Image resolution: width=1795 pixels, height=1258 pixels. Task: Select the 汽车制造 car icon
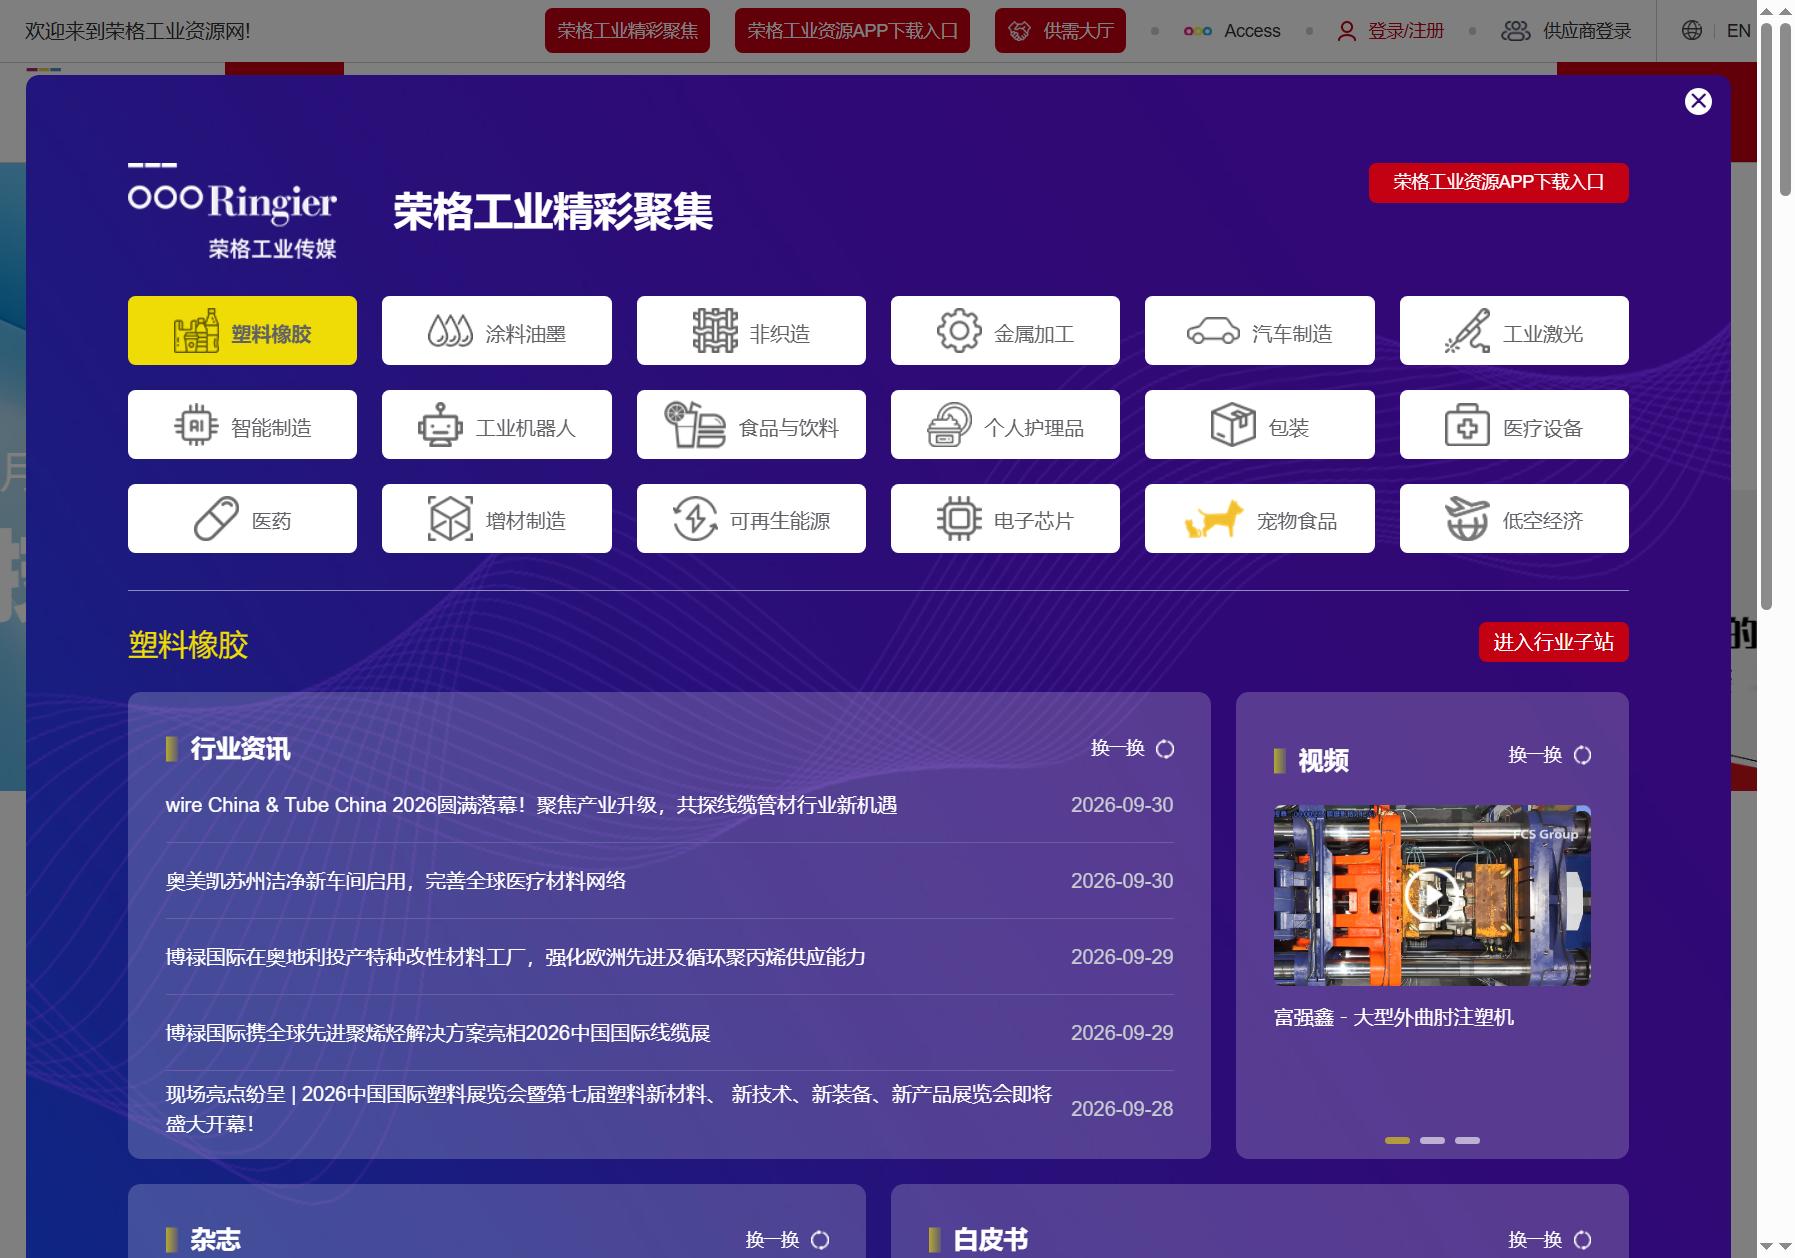pyautogui.click(x=1213, y=331)
